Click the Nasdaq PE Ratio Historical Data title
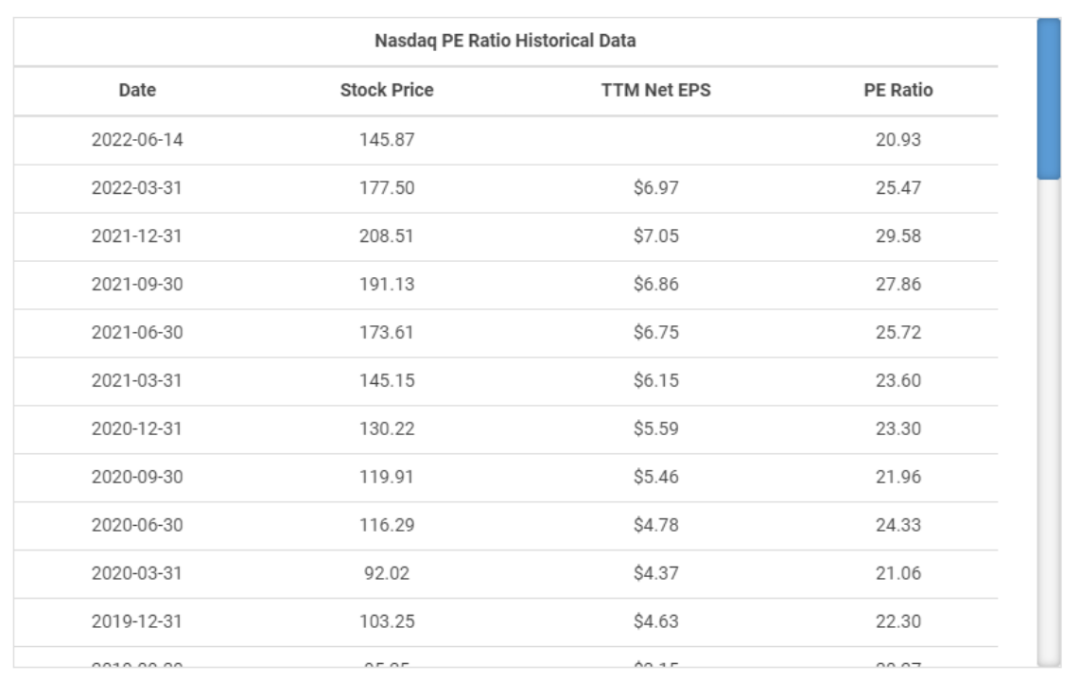Viewport: 1080px width, 681px height. coord(505,41)
